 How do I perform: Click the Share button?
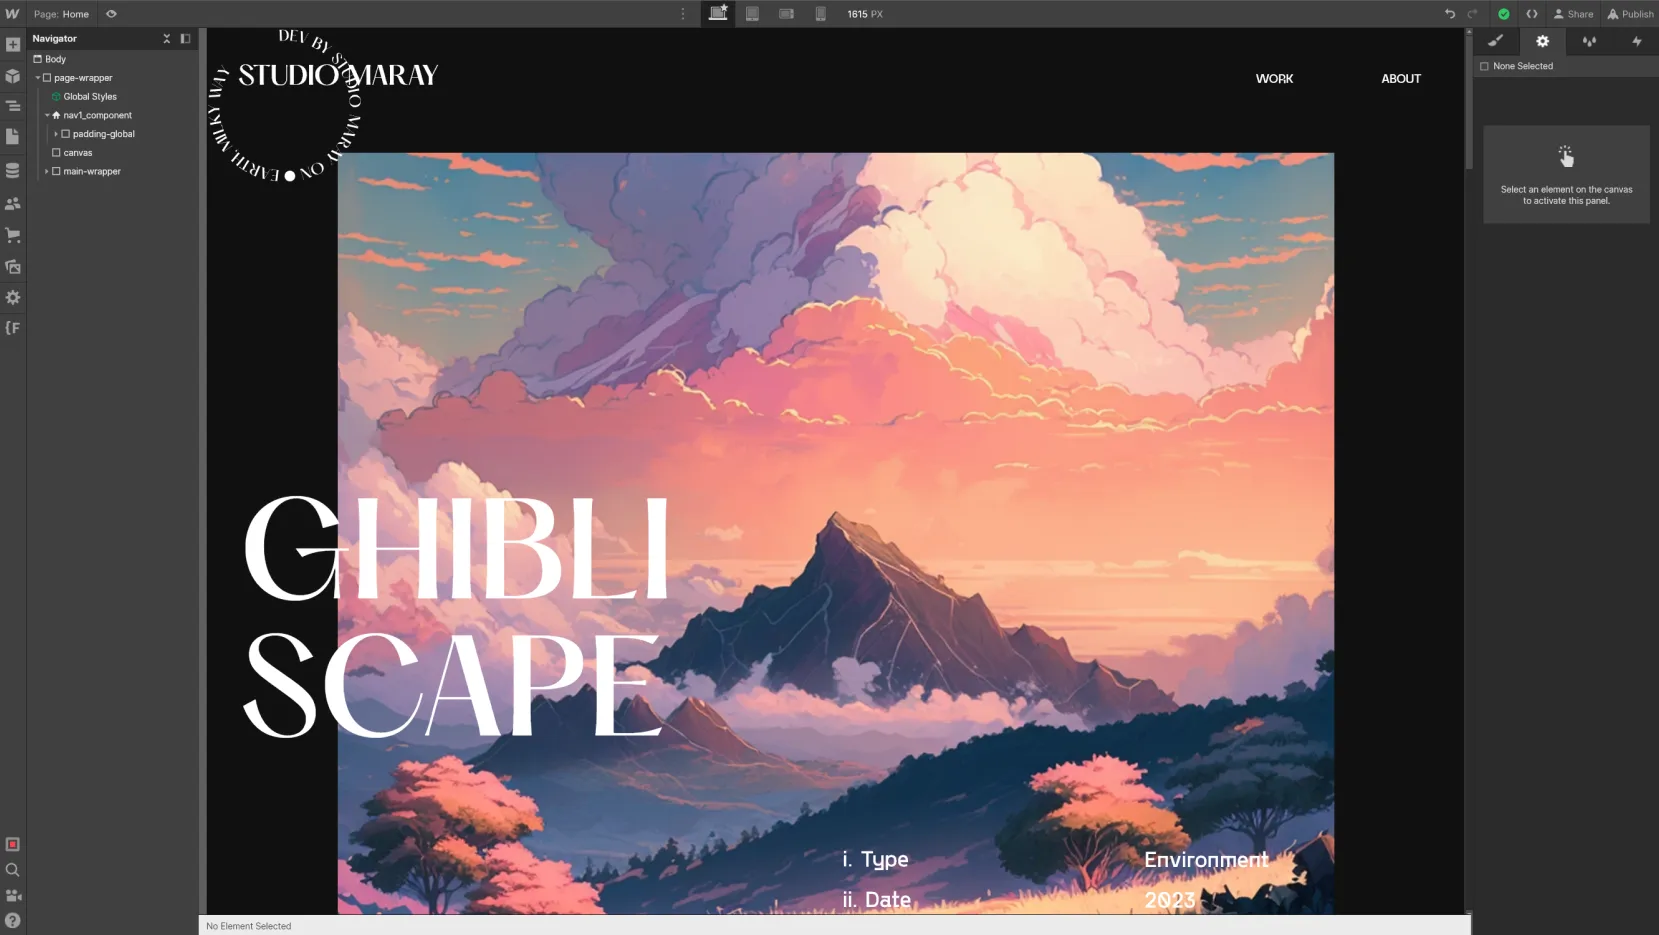[x=1573, y=14]
